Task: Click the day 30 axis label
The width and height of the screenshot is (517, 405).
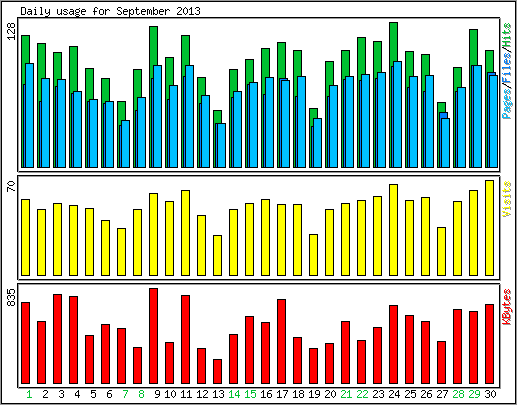Action: 490,395
